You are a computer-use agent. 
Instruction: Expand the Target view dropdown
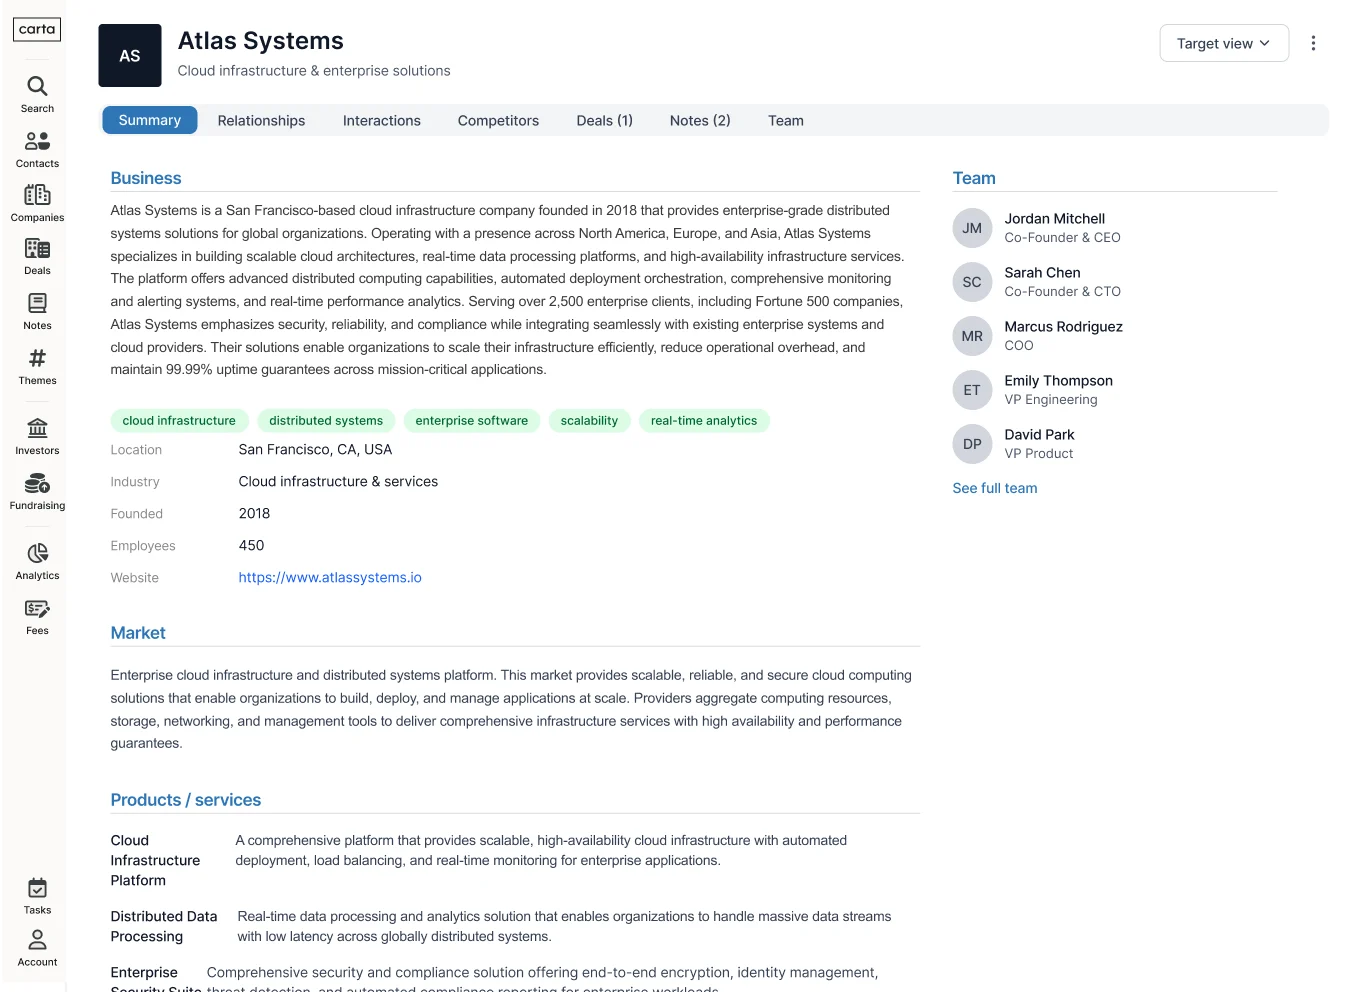pos(1224,43)
